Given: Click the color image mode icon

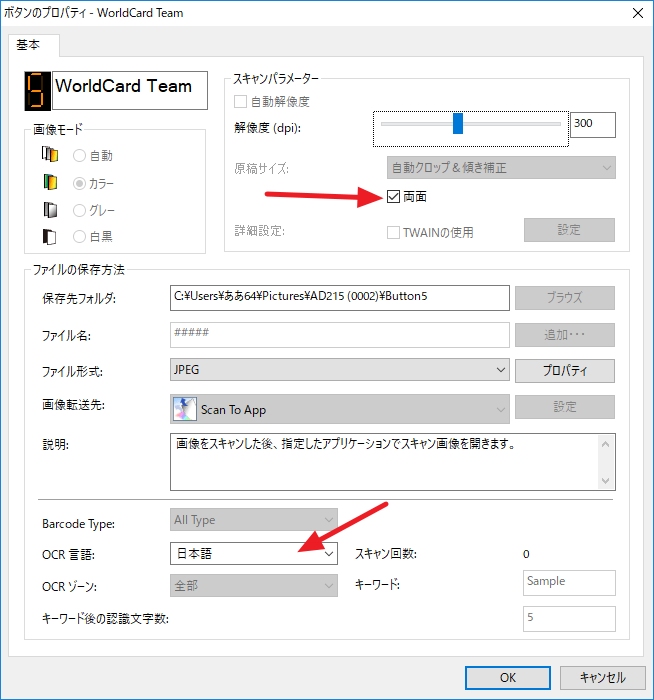Looking at the screenshot, I should click(x=50, y=183).
